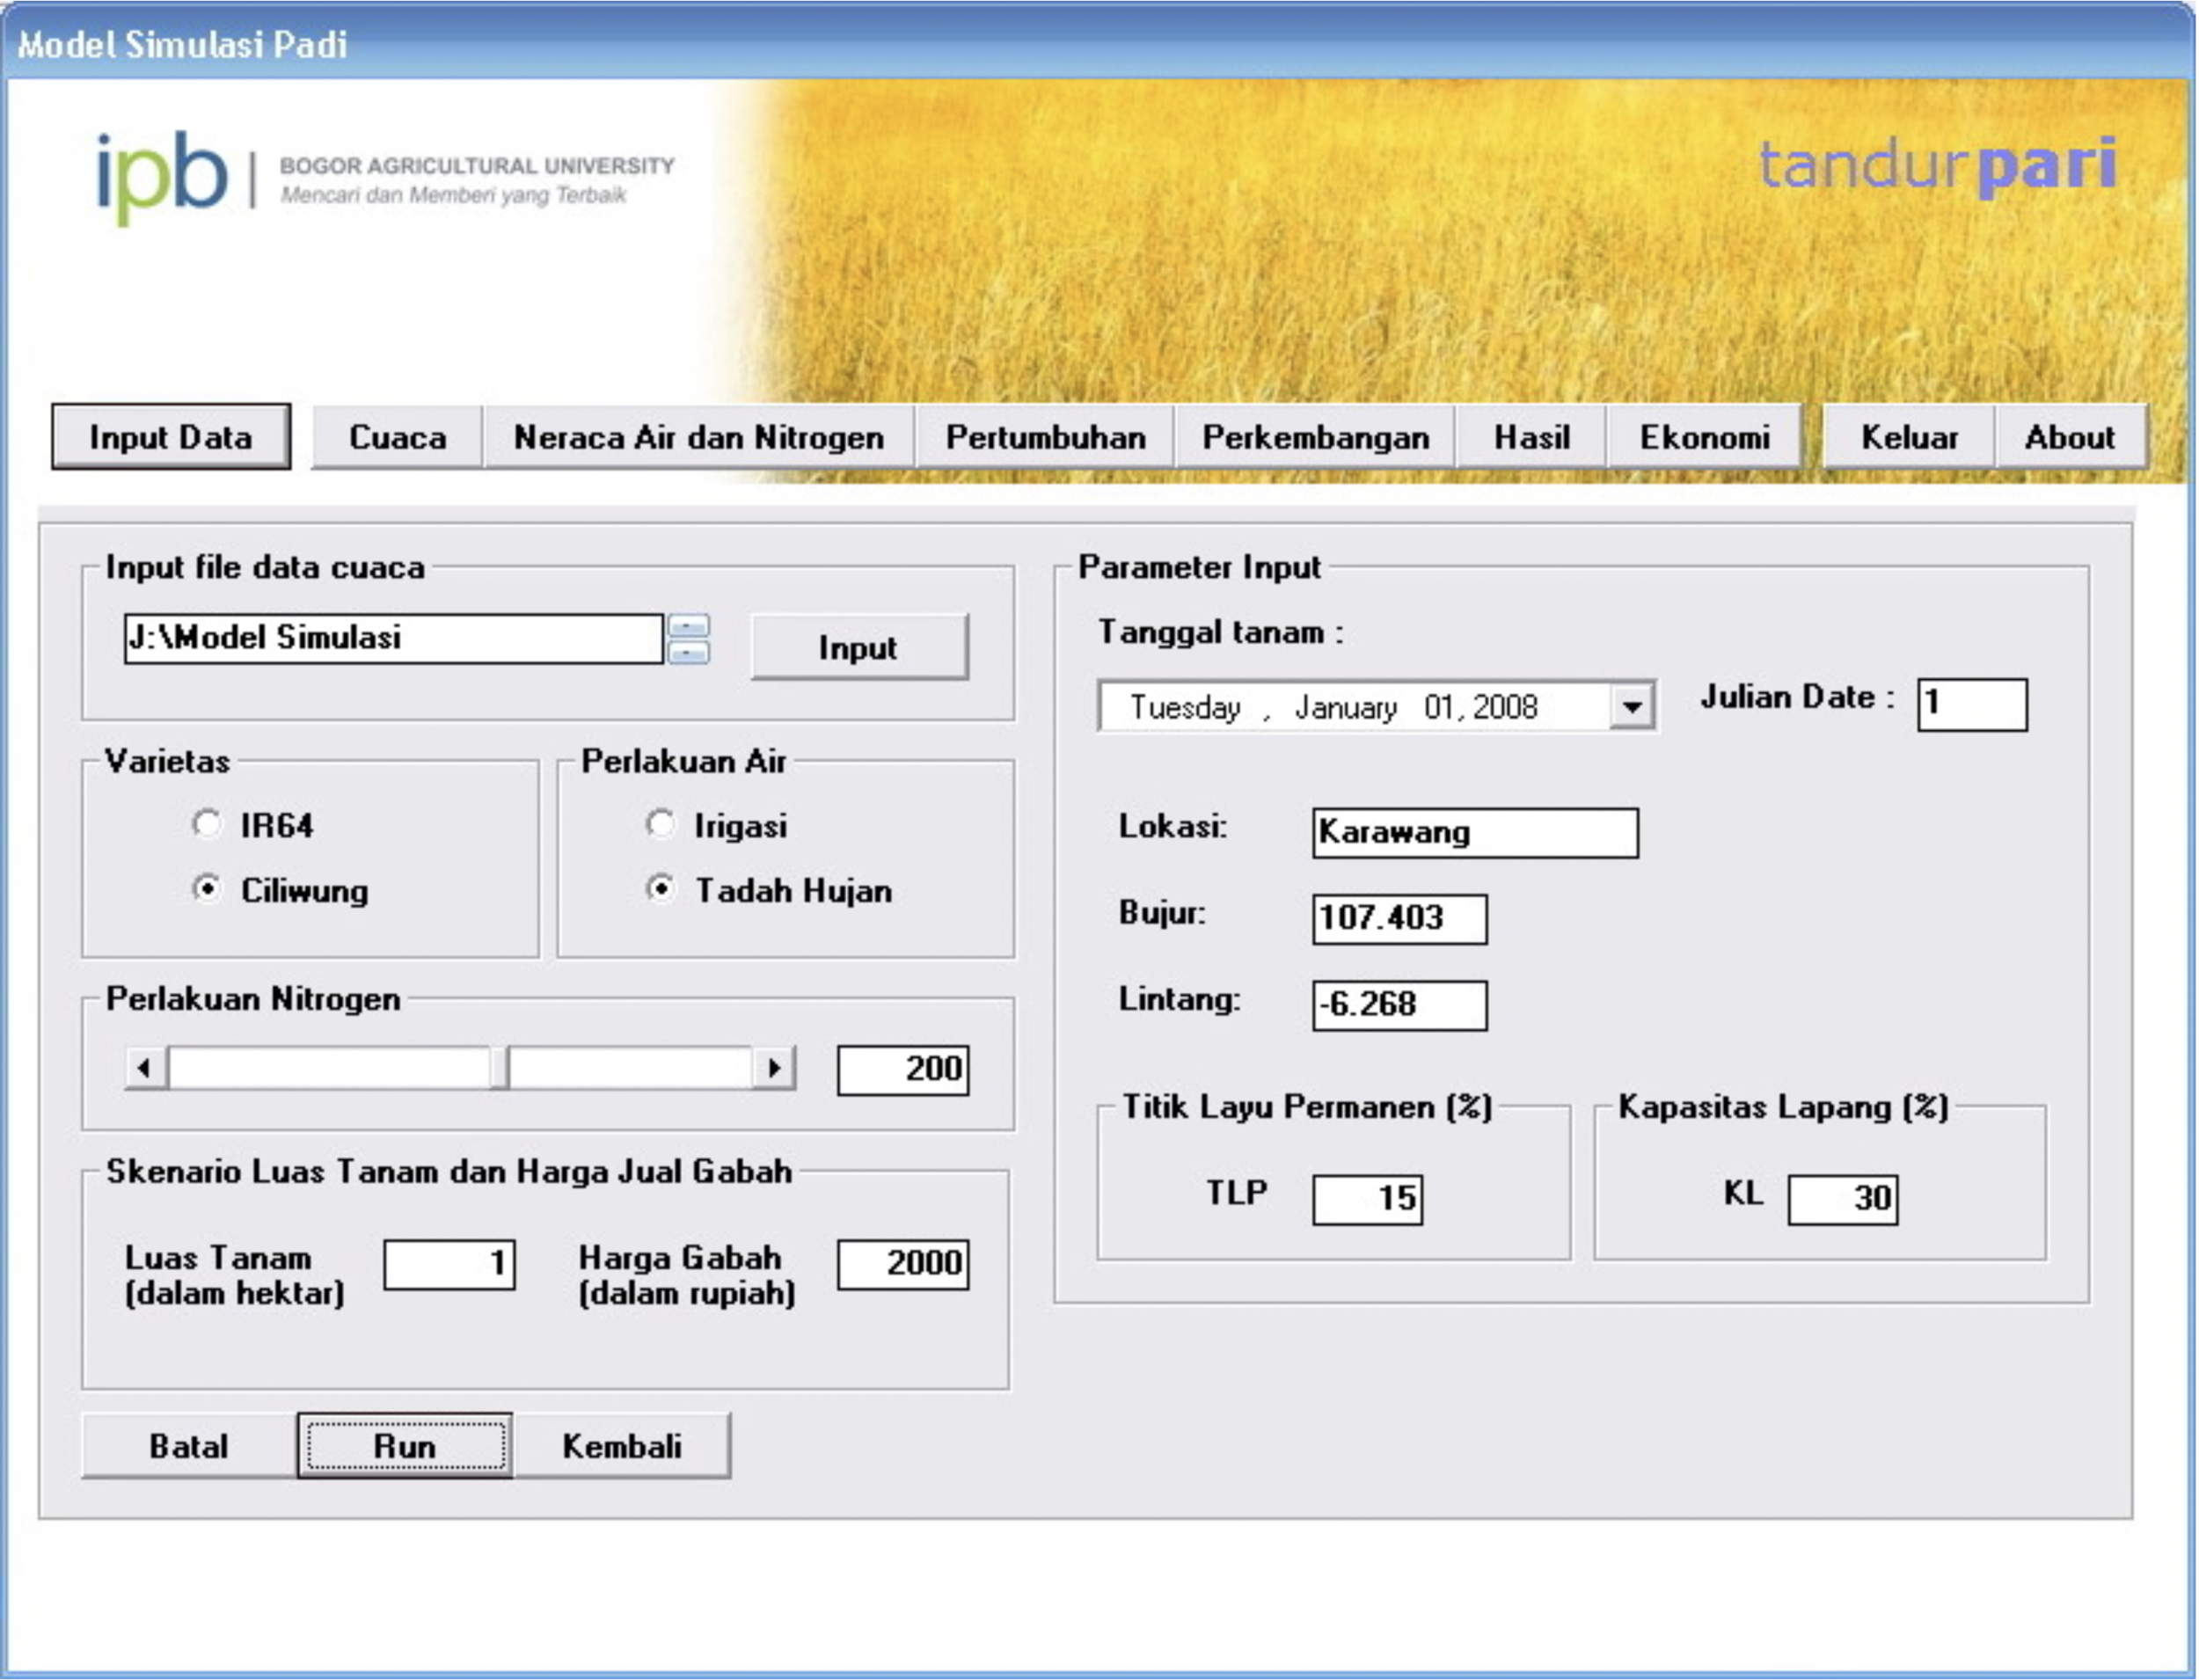Click the Perlakuan Nitrogen slider thumb
The height and width of the screenshot is (1680, 2199).
[499, 1068]
